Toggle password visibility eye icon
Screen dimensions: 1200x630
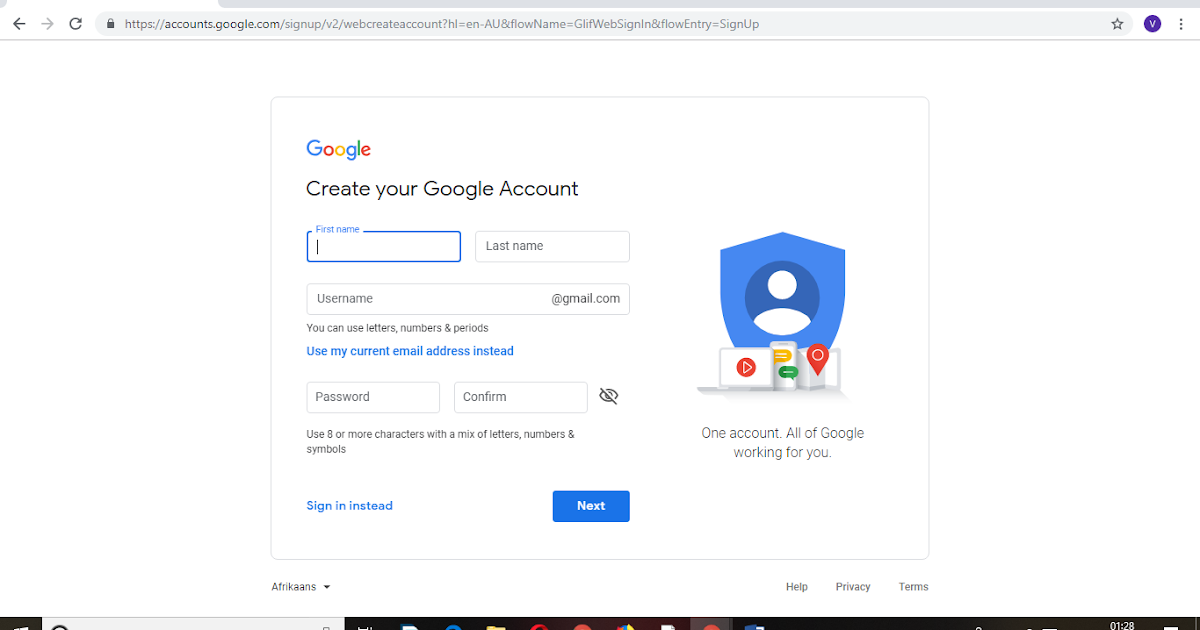(x=608, y=397)
